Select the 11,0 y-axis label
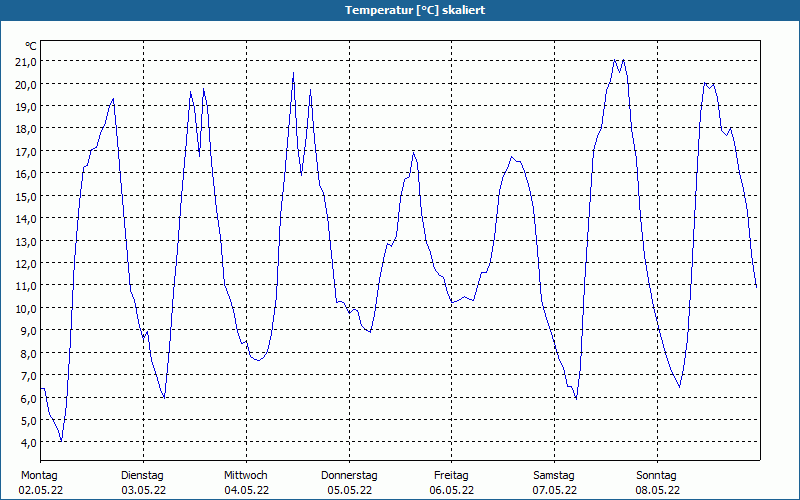Screen dimensions: 800x500 [26, 286]
